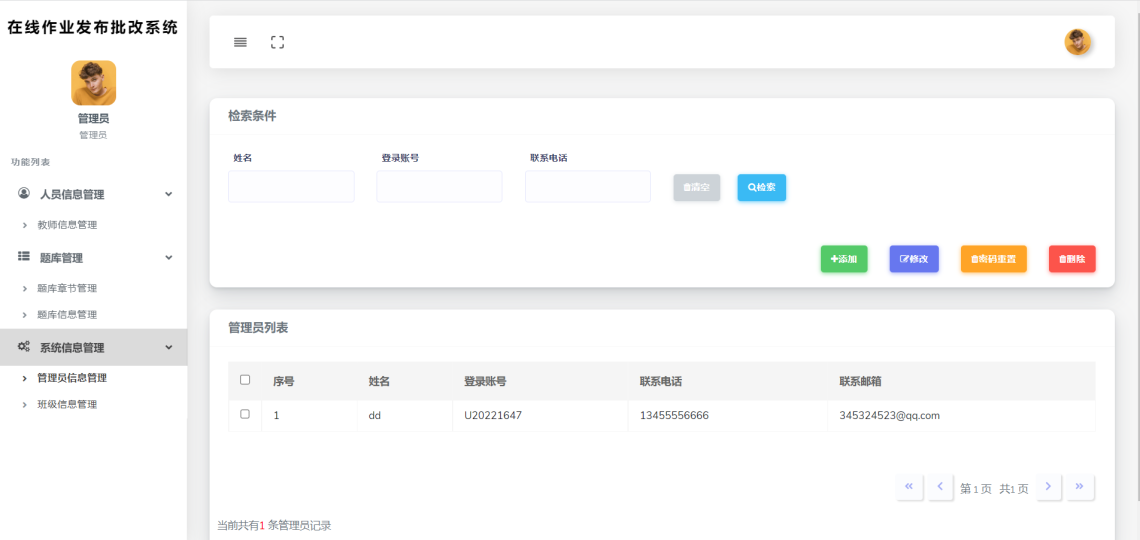Click the 在线作业发布批改系统 title
Screen dimensions: 1140x540
pyautogui.click(x=92, y=28)
